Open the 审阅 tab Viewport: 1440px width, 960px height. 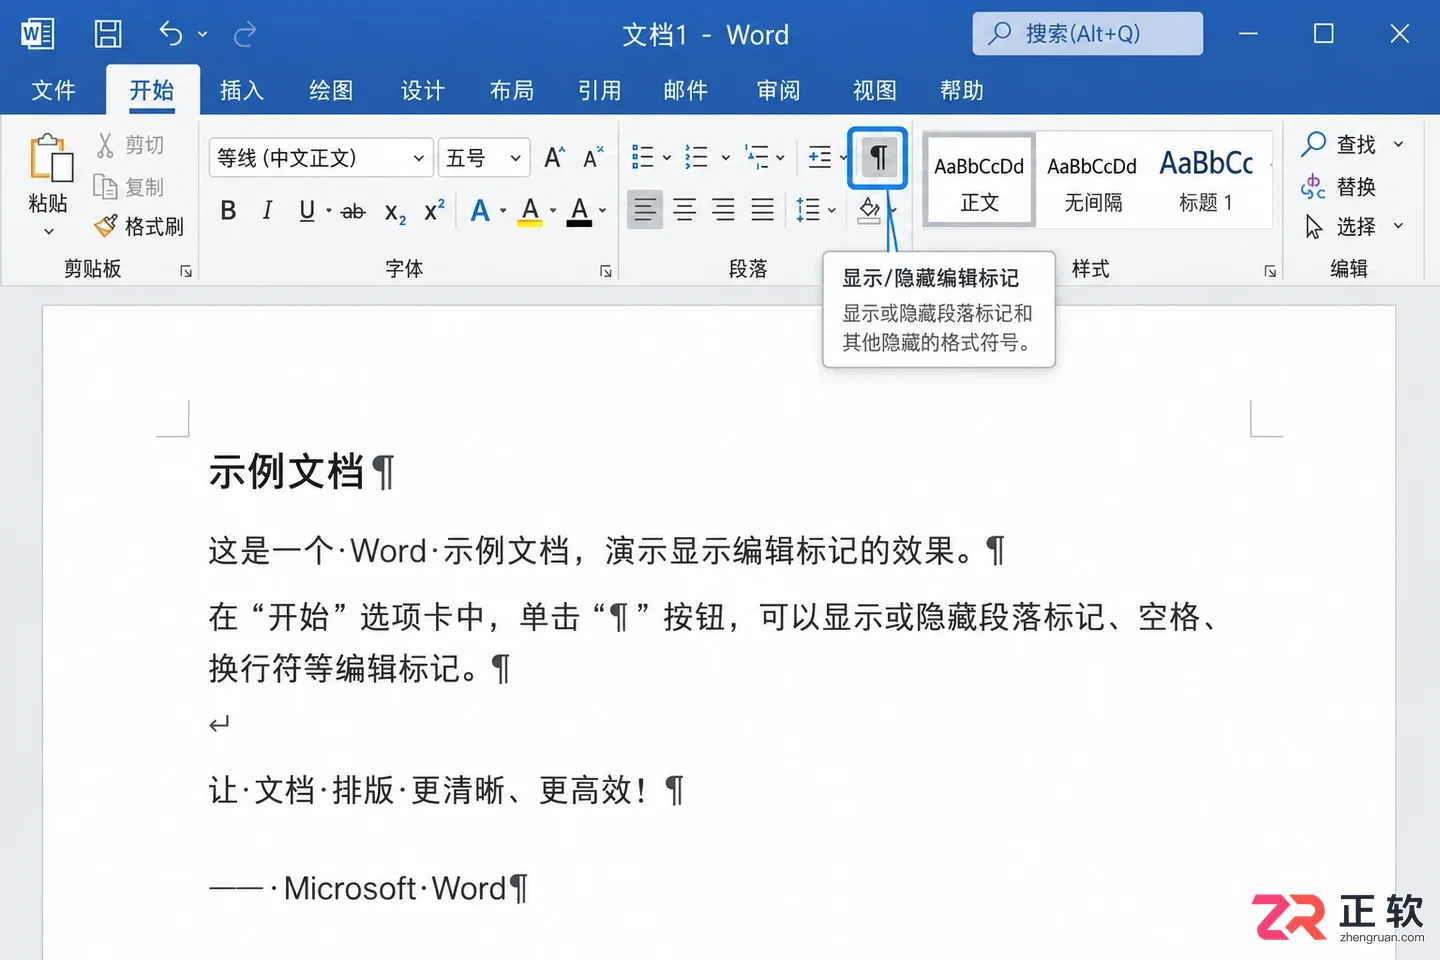tap(778, 90)
